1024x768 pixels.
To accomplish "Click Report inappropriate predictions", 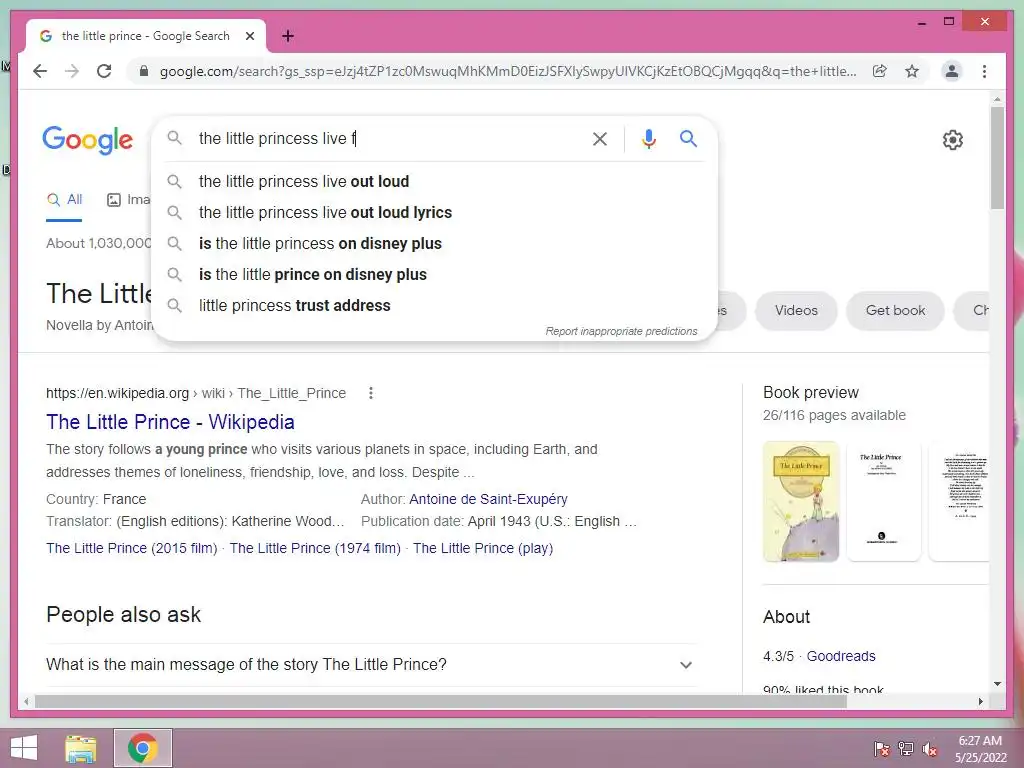I will (621, 331).
